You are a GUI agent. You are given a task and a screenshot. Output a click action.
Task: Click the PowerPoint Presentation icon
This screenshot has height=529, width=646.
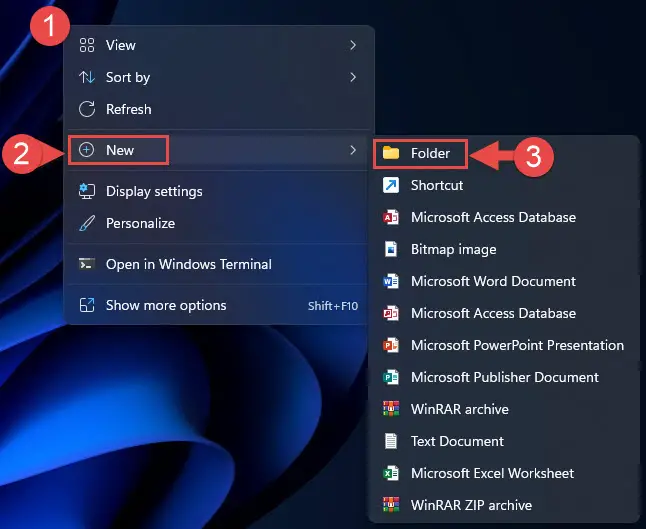pos(391,345)
